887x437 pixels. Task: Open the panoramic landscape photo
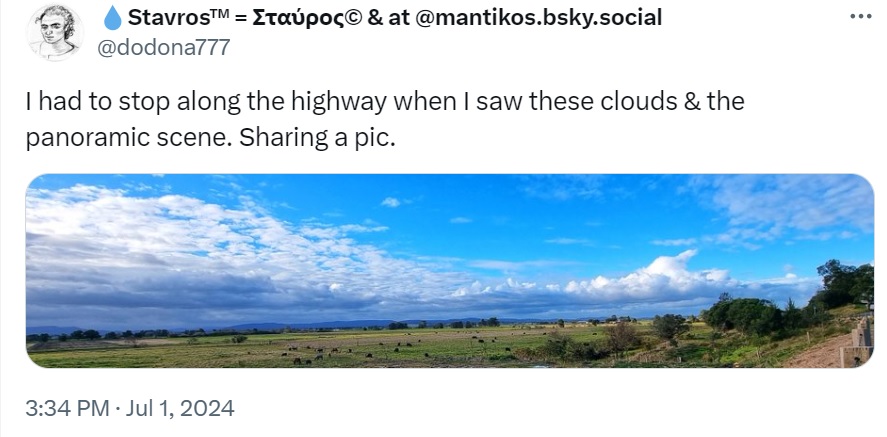449,271
